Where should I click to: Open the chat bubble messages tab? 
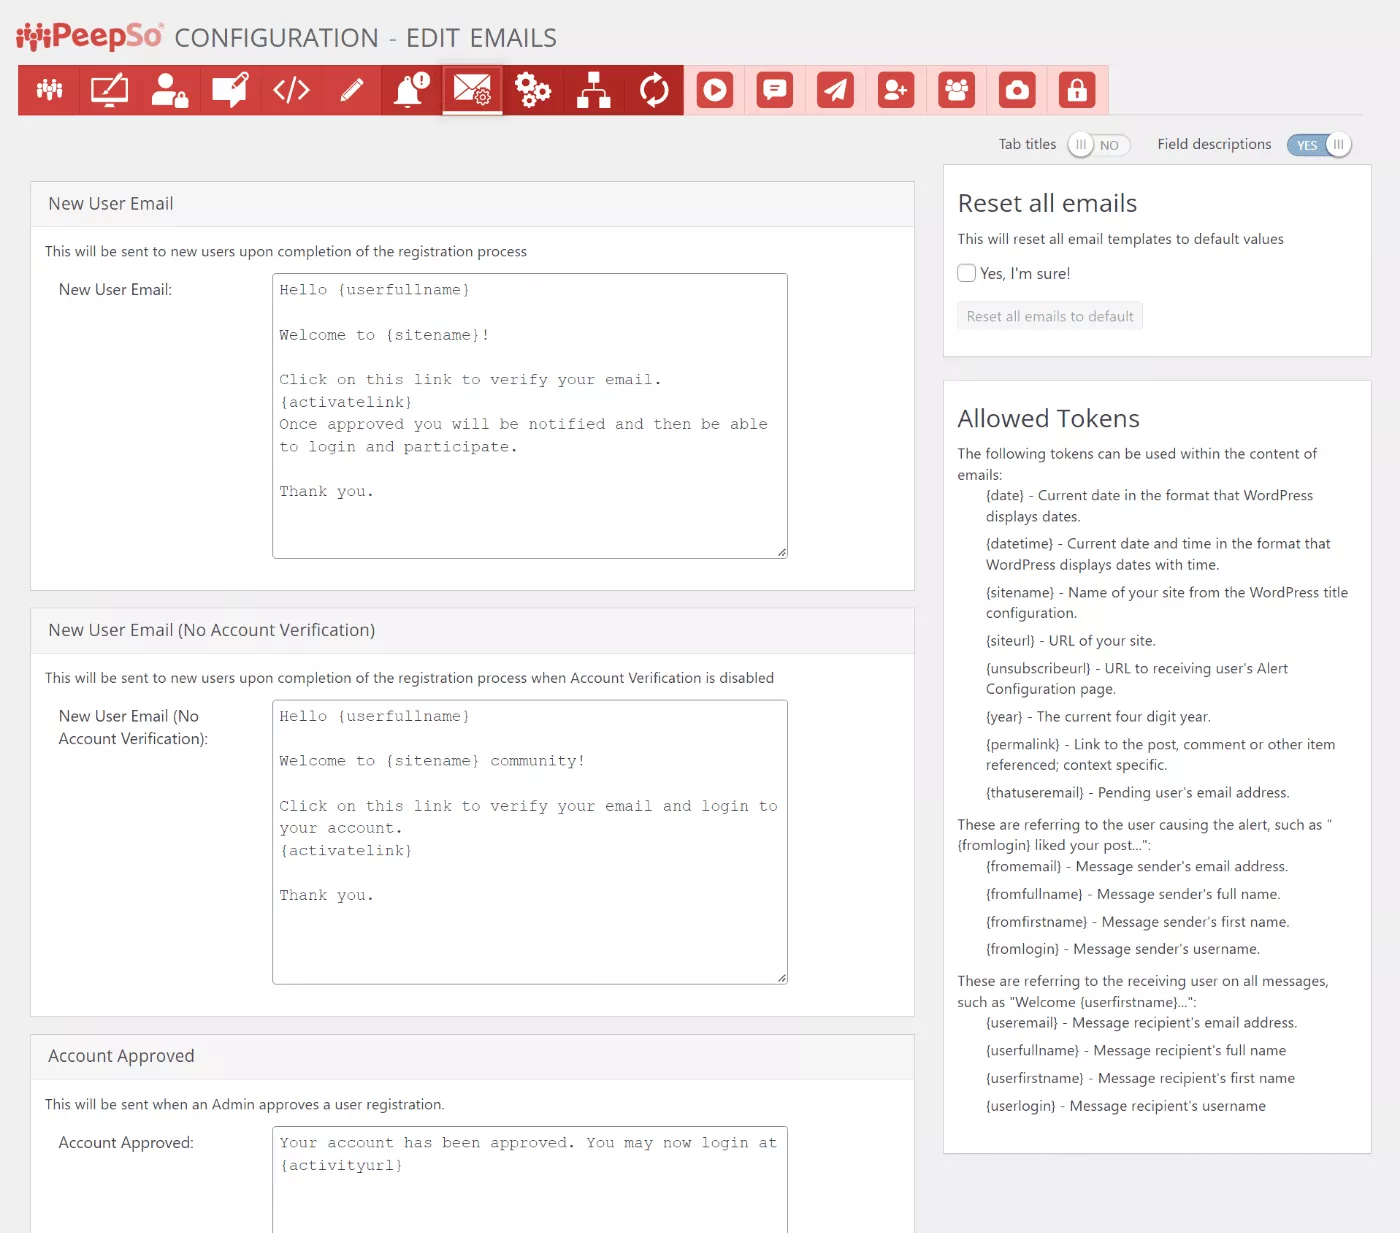(x=775, y=90)
